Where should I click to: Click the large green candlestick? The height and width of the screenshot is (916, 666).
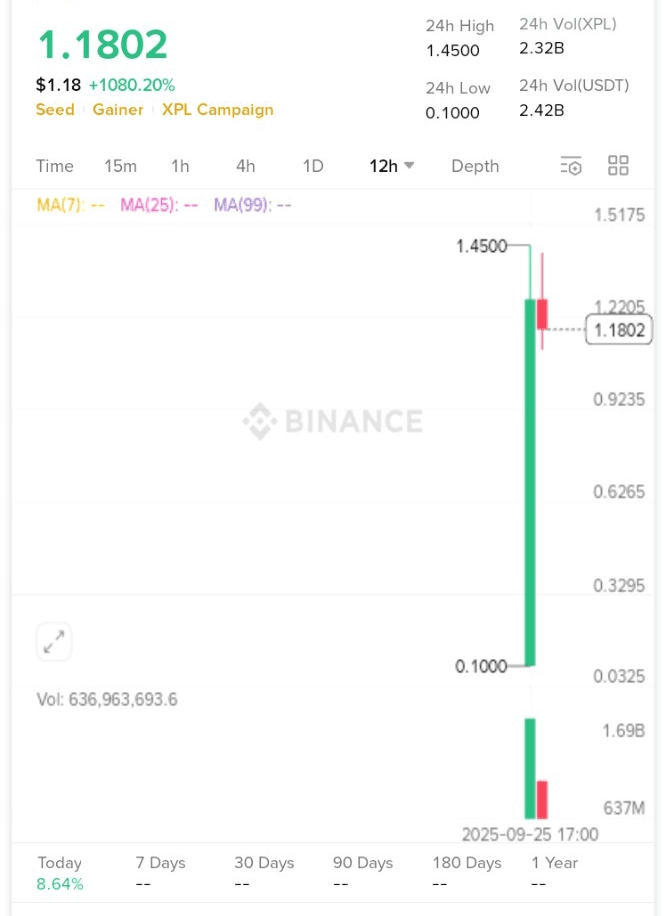[x=530, y=480]
